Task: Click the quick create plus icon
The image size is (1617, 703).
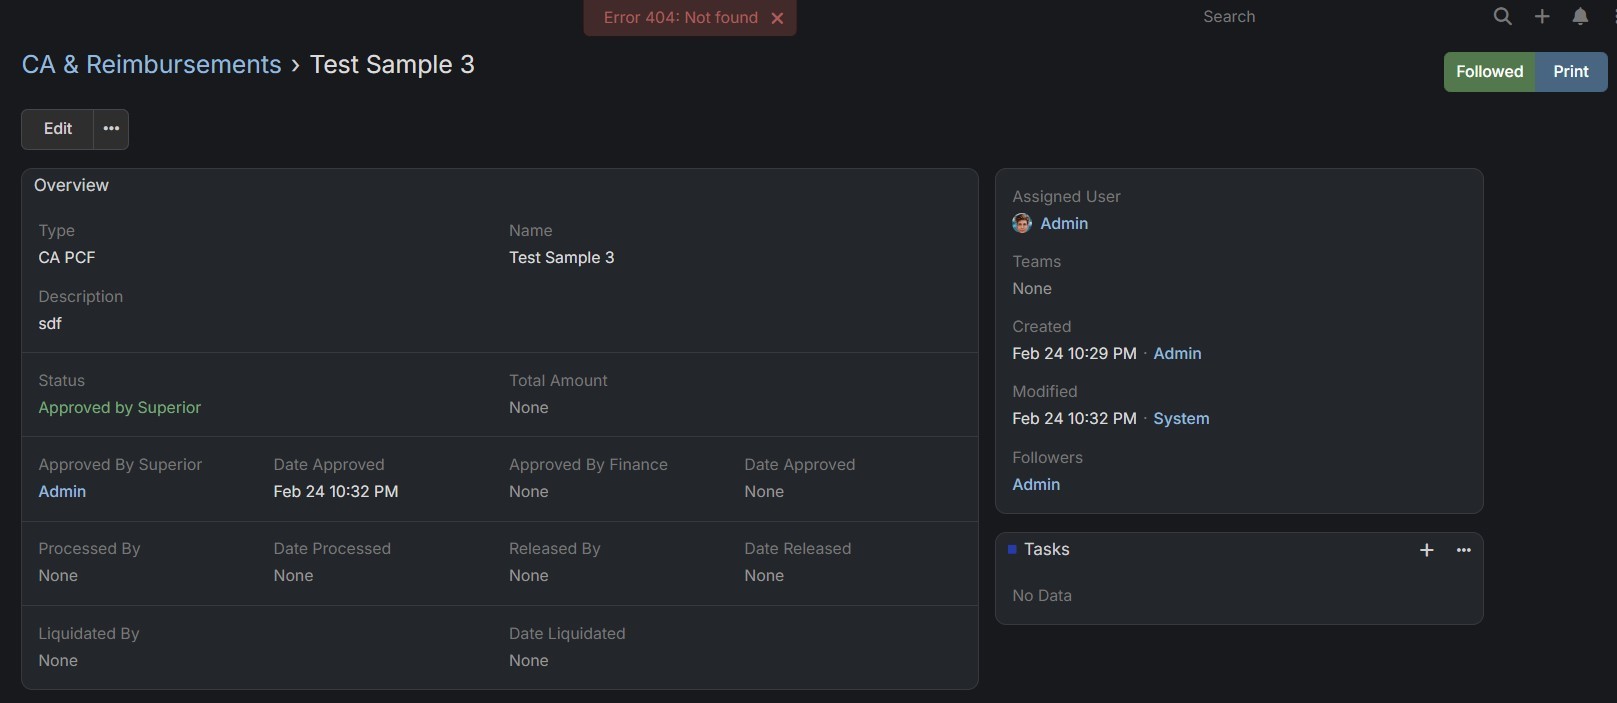Action: (x=1542, y=16)
